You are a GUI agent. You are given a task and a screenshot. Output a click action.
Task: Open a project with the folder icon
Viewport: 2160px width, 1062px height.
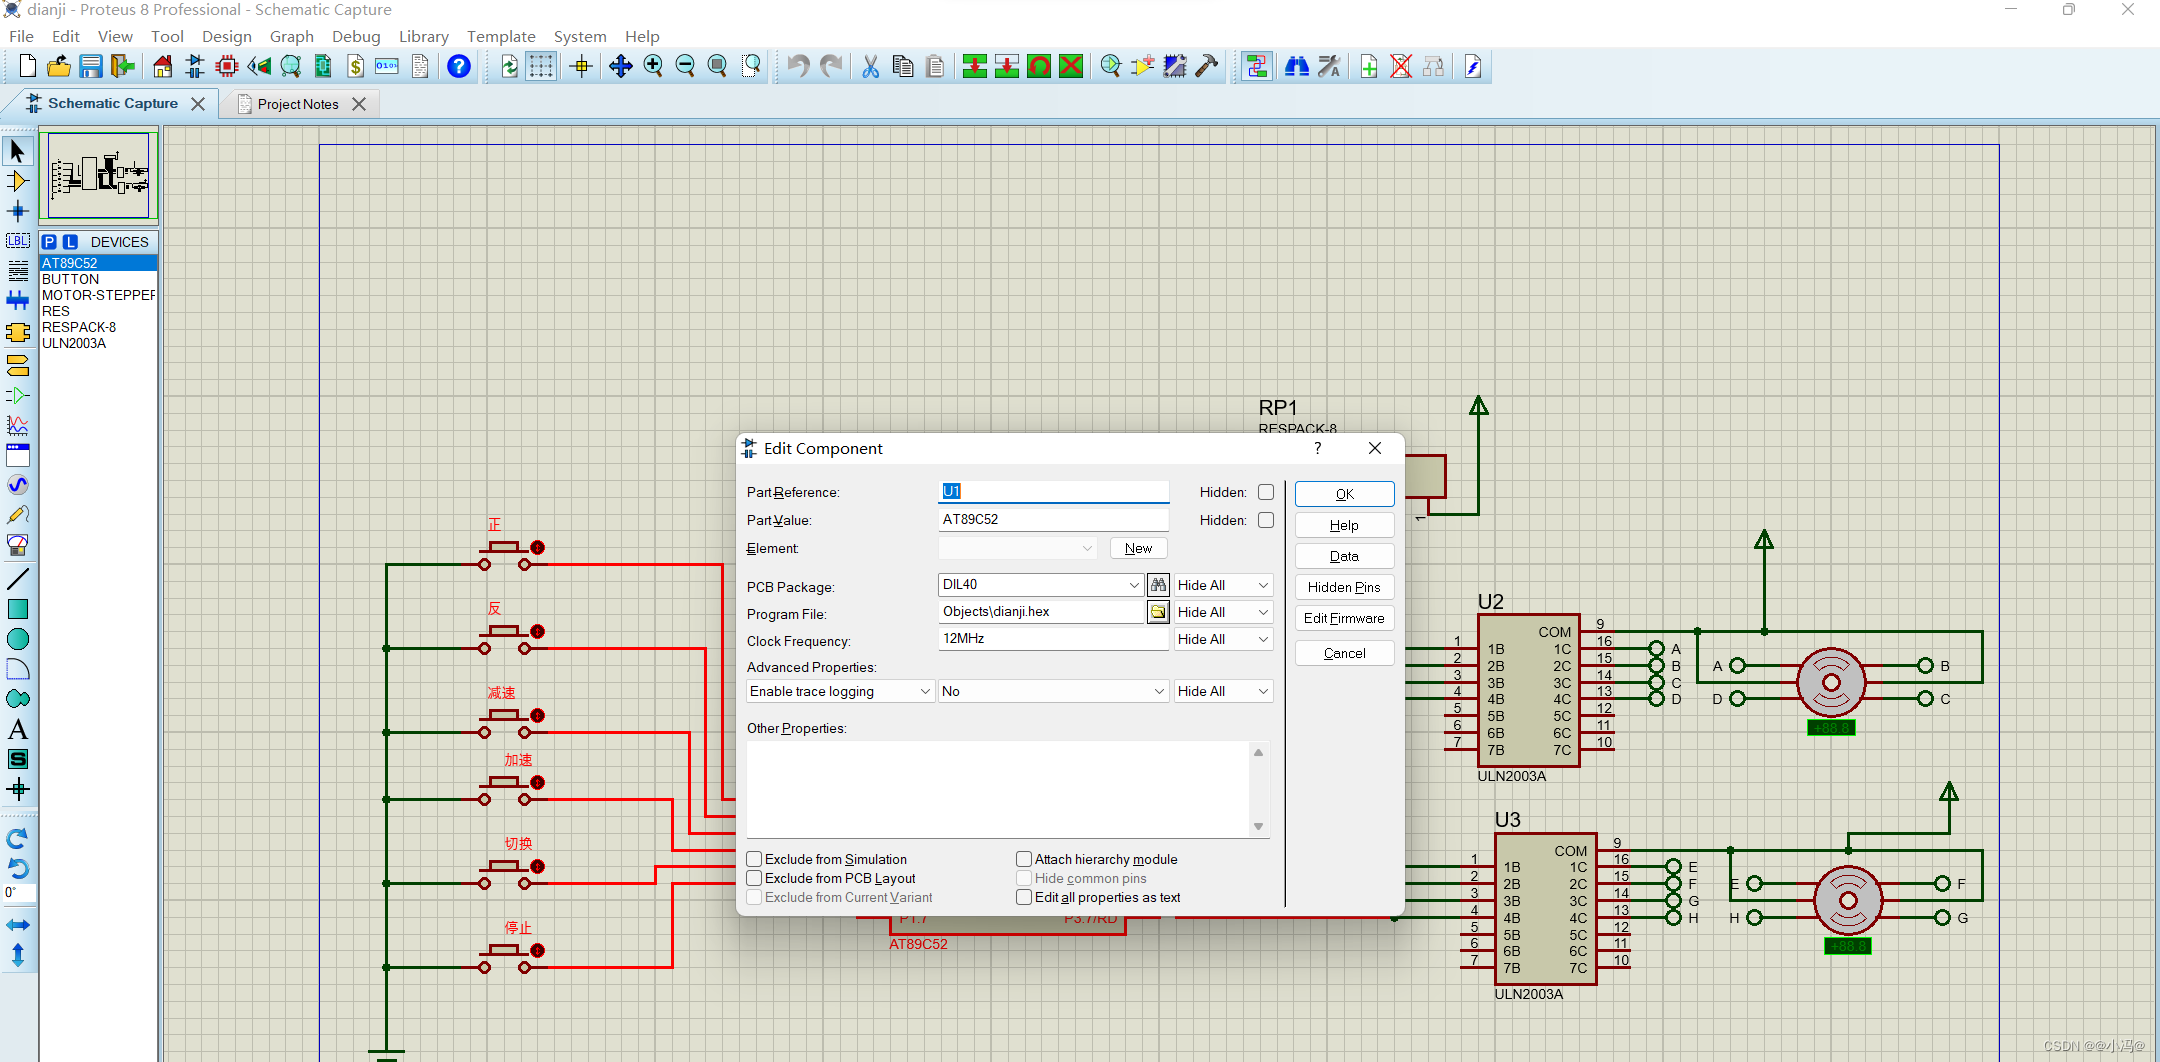59,67
